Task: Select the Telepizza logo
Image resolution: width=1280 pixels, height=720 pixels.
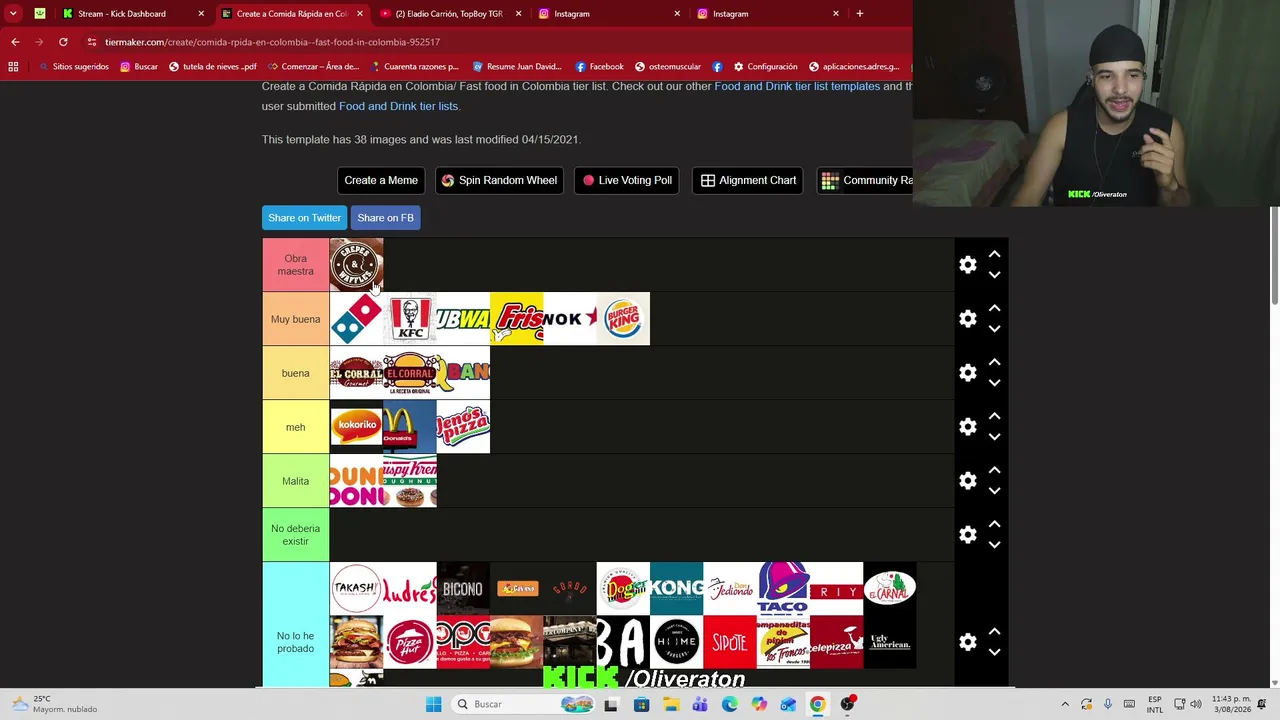Action: click(x=836, y=642)
